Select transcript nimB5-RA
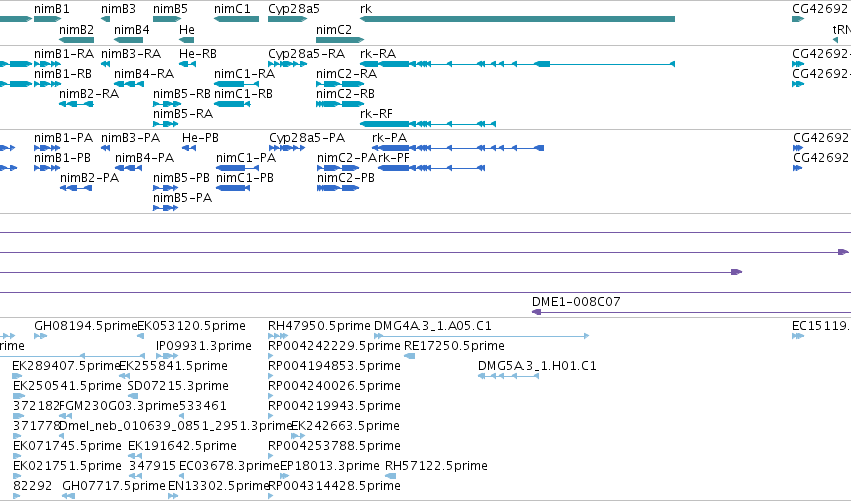 [166, 124]
